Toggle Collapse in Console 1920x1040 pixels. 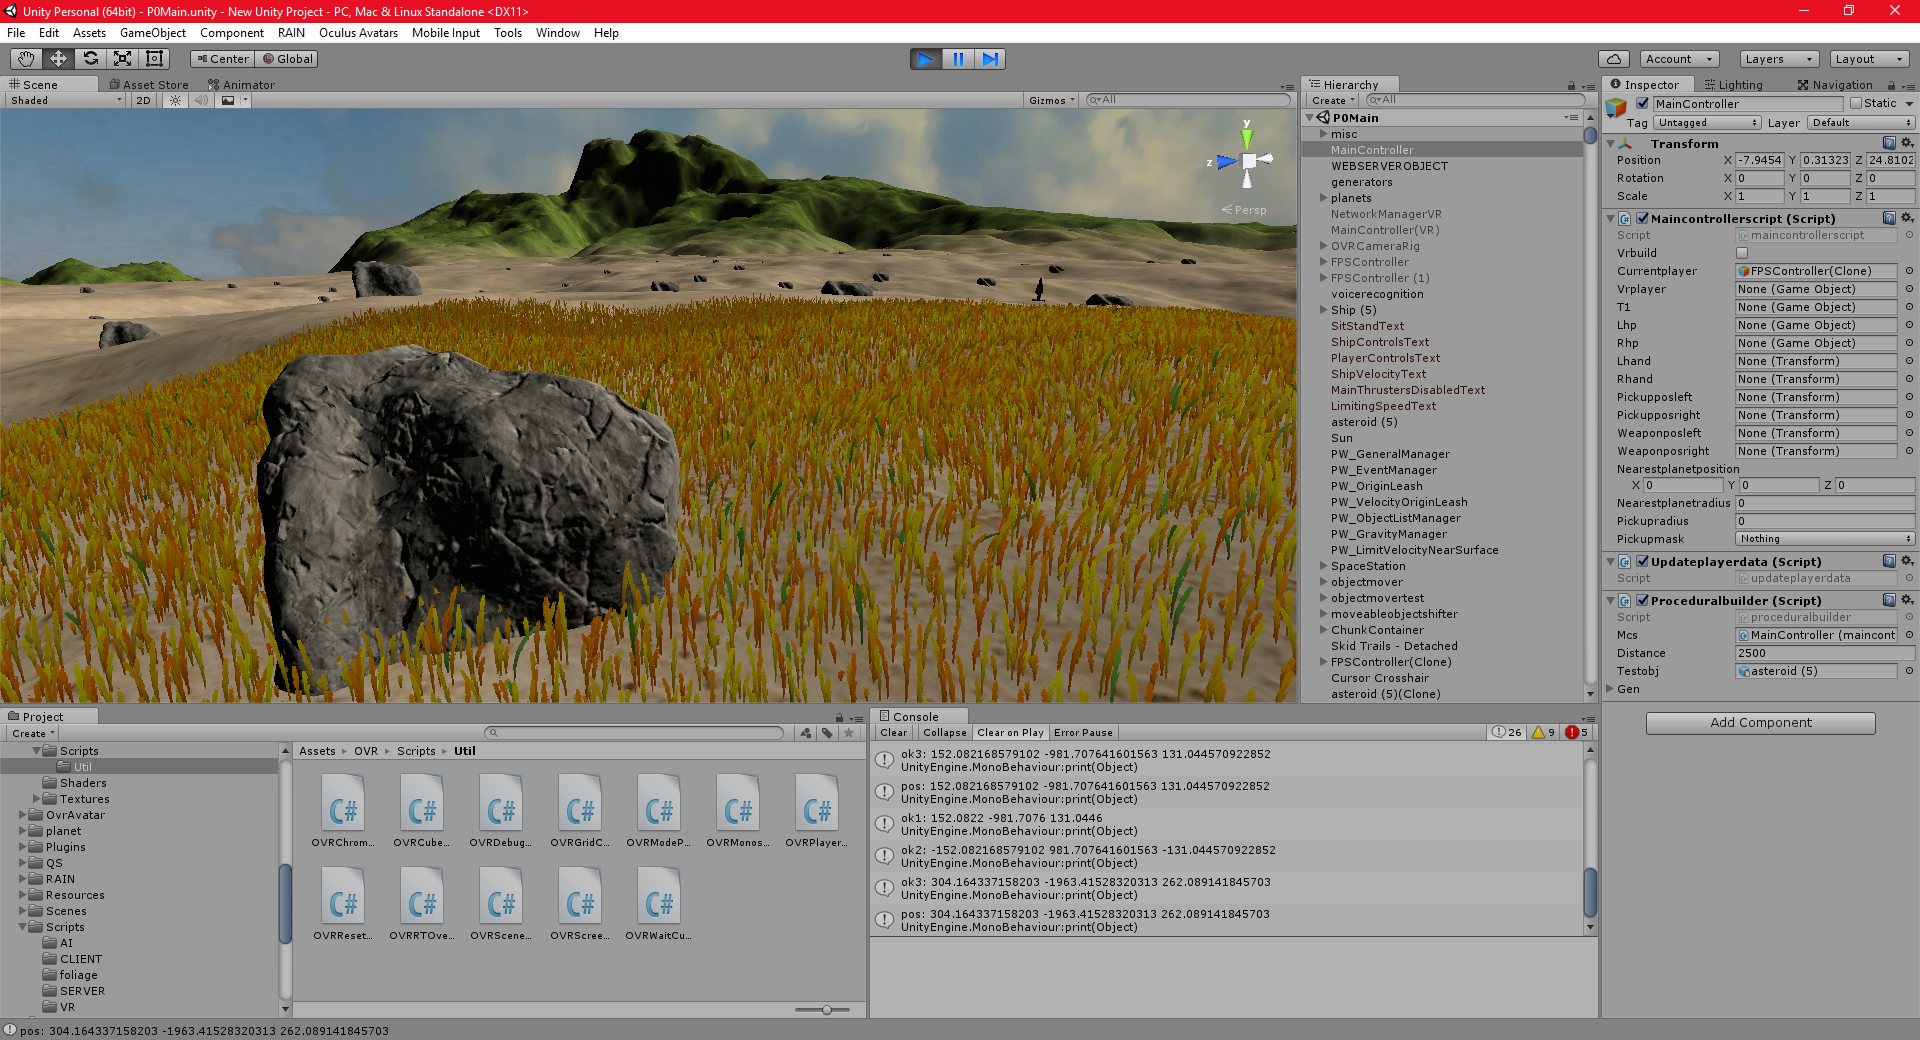[944, 733]
